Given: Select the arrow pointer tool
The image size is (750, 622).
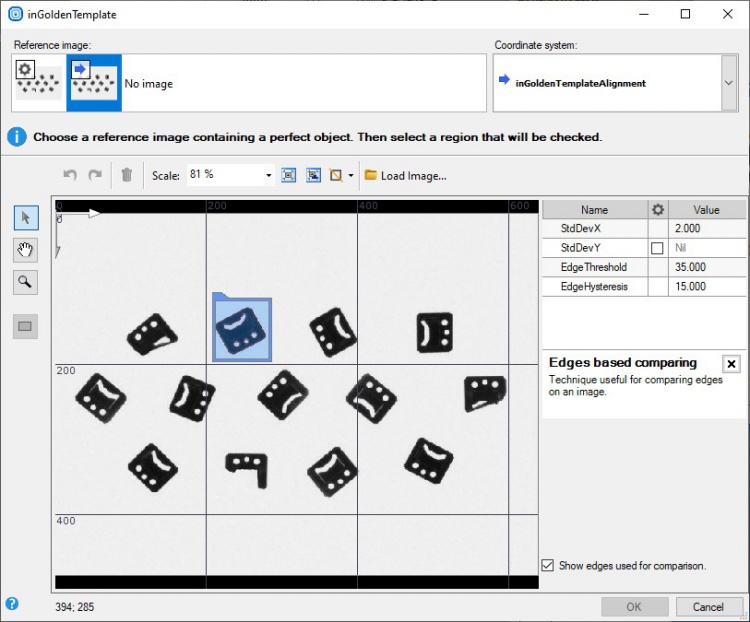Looking at the screenshot, I should click(26, 217).
